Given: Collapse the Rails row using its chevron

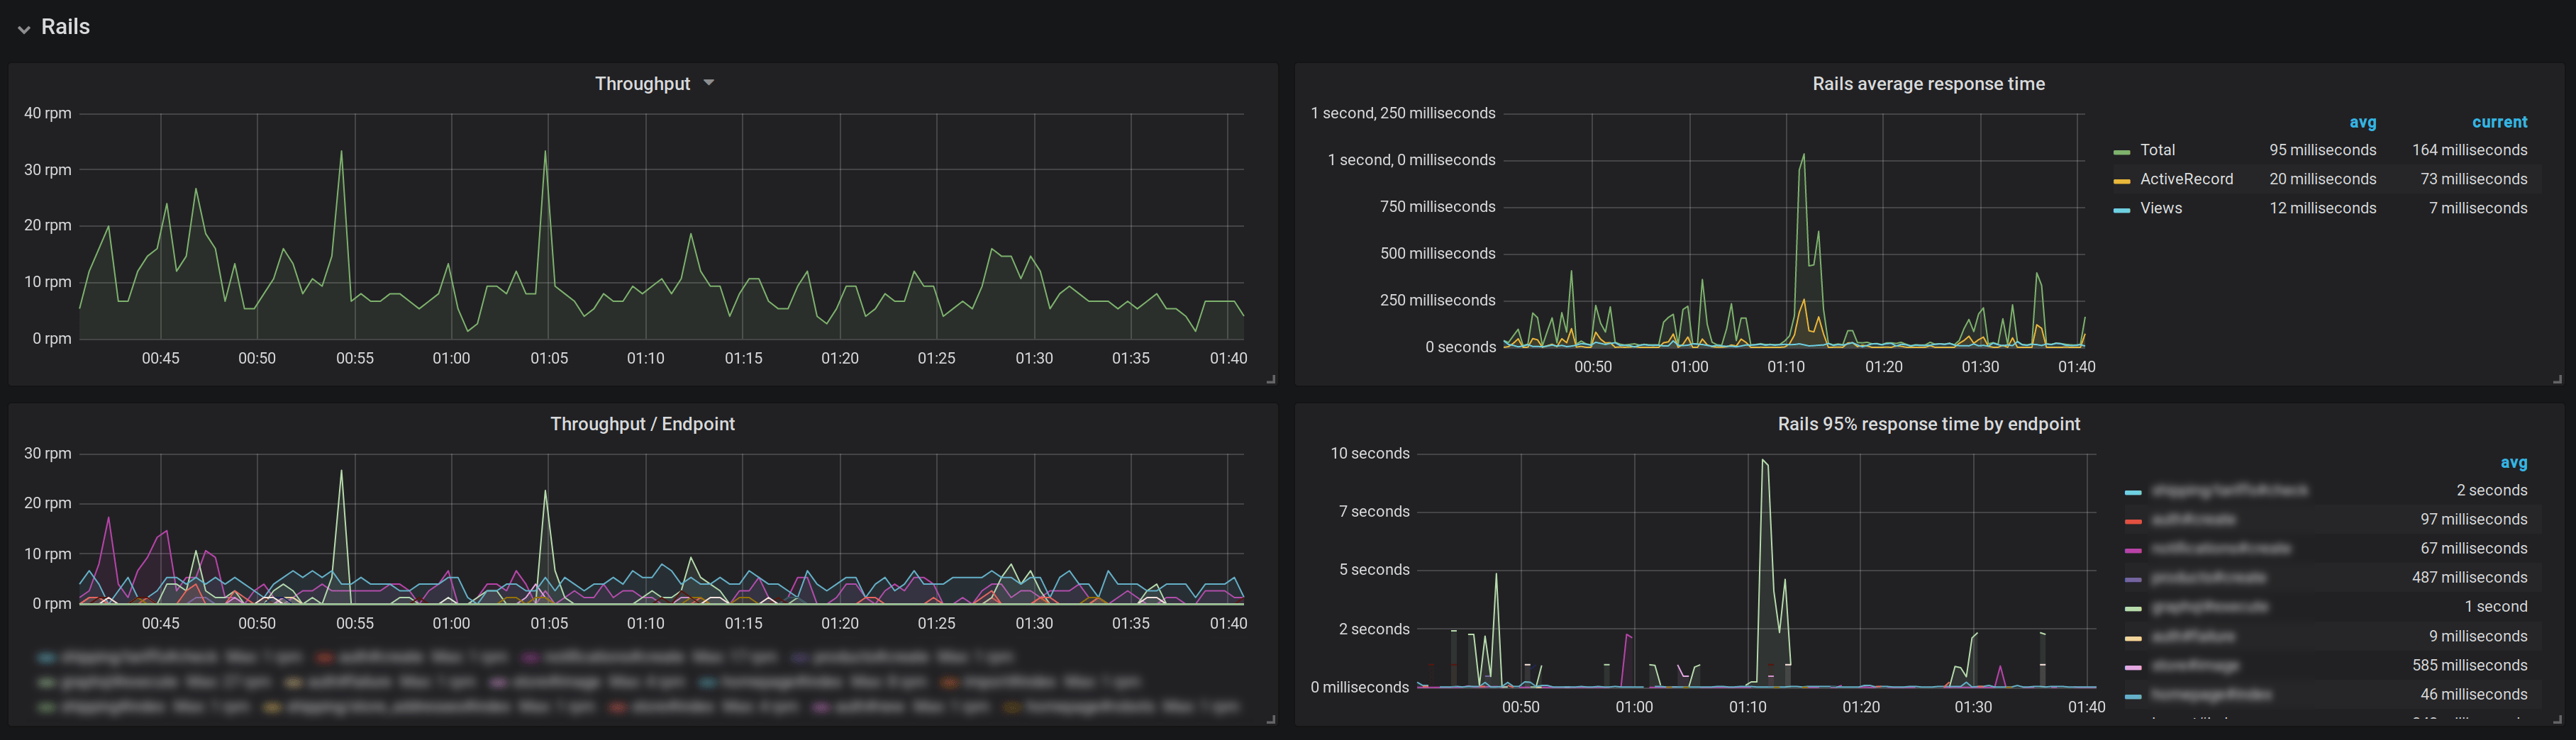Looking at the screenshot, I should coord(24,29).
